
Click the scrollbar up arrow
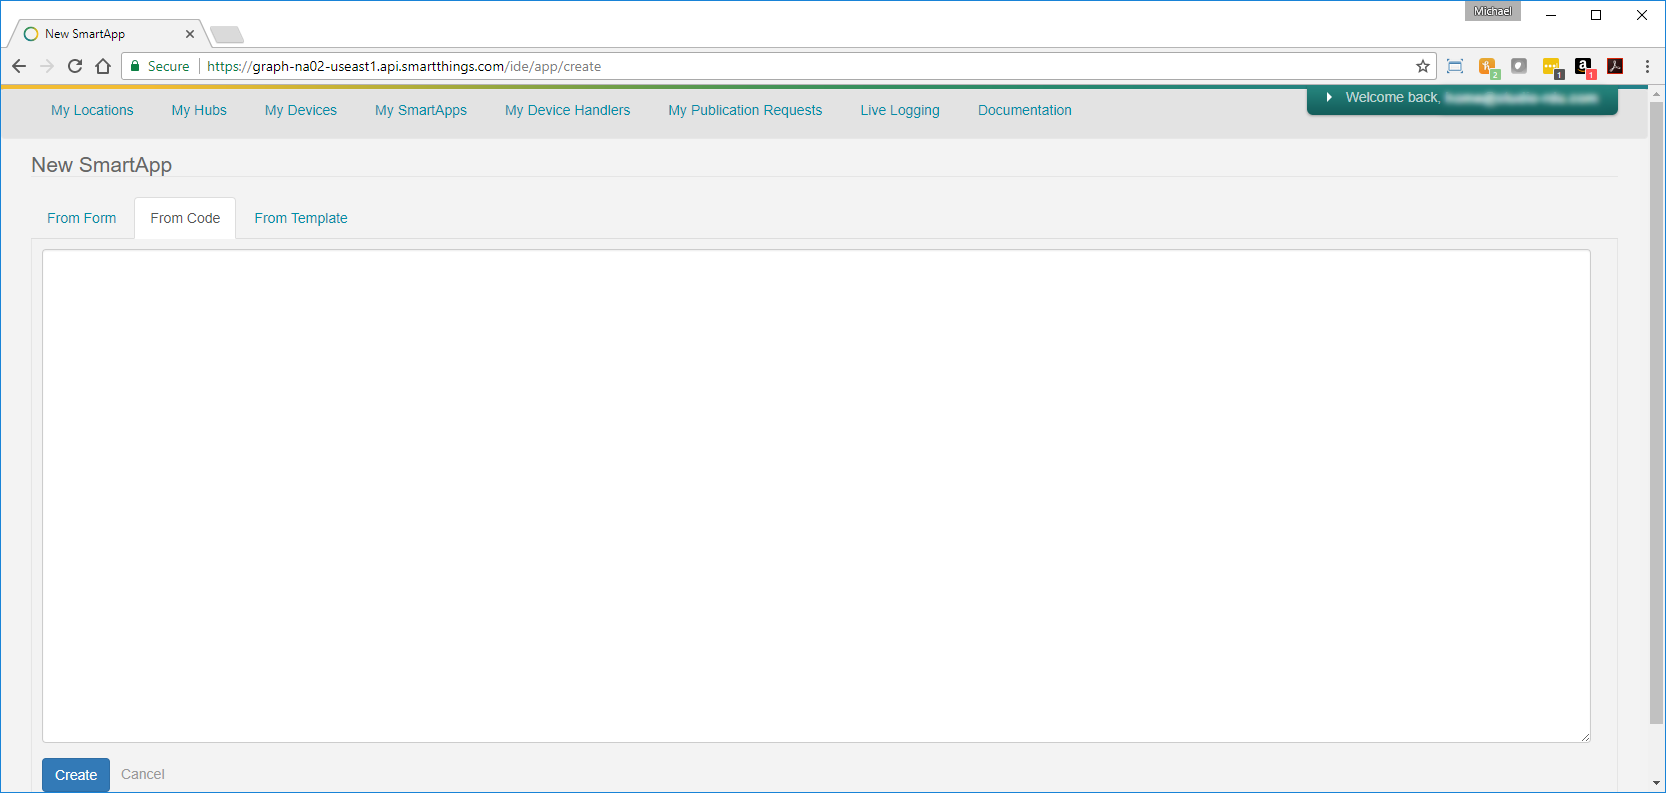click(1656, 93)
